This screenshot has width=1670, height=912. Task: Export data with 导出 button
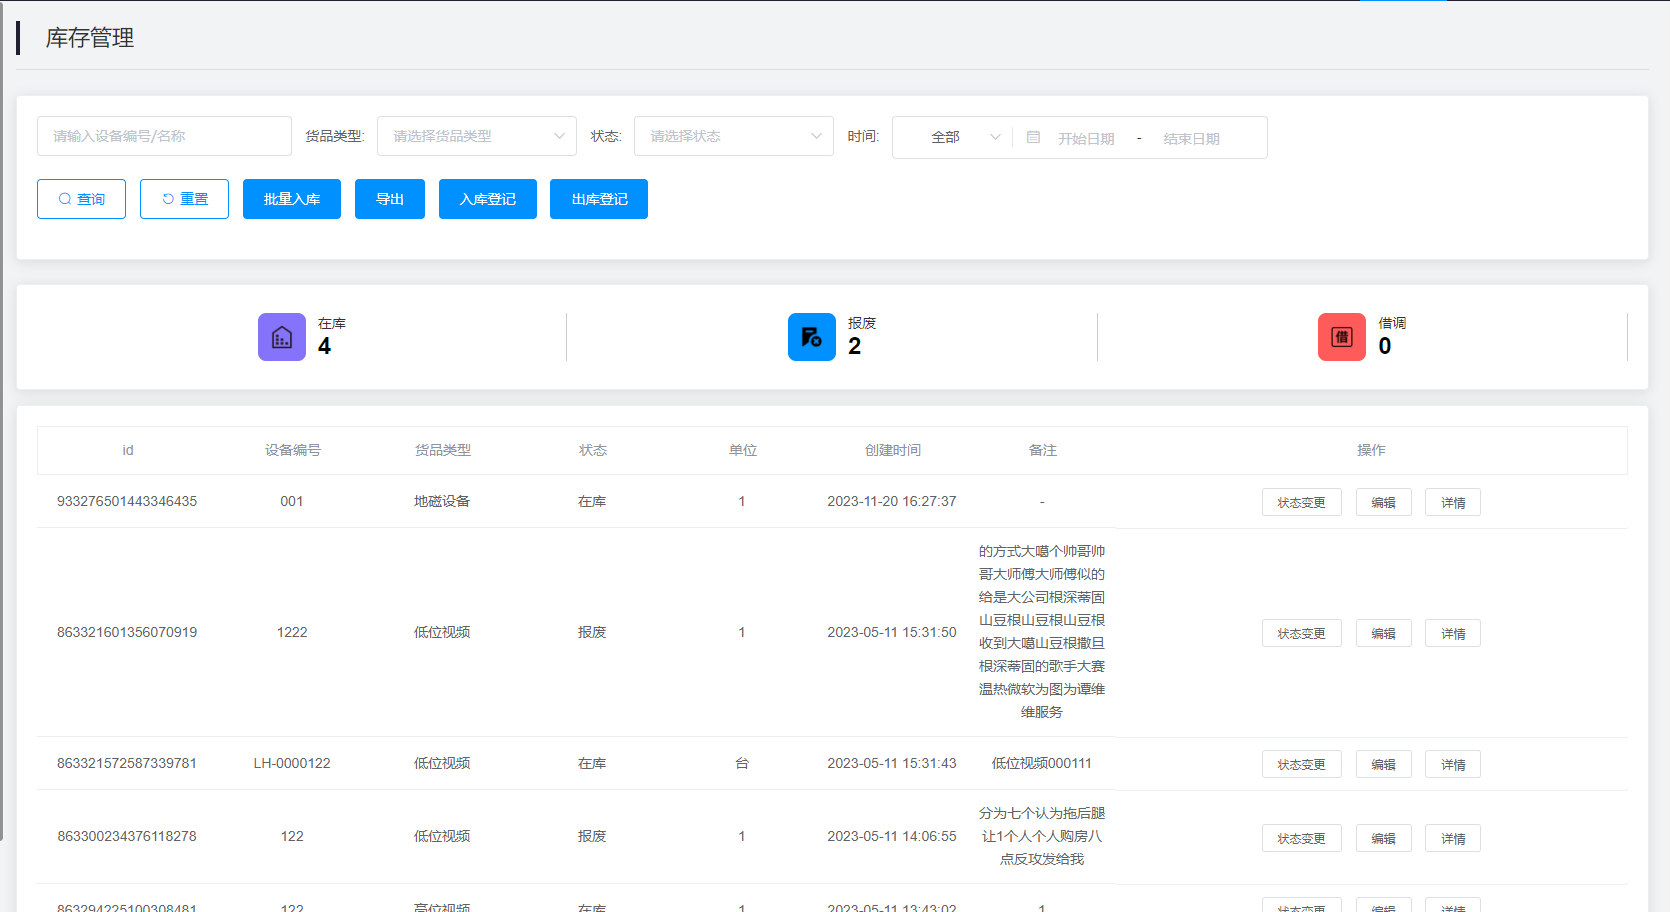coord(390,199)
